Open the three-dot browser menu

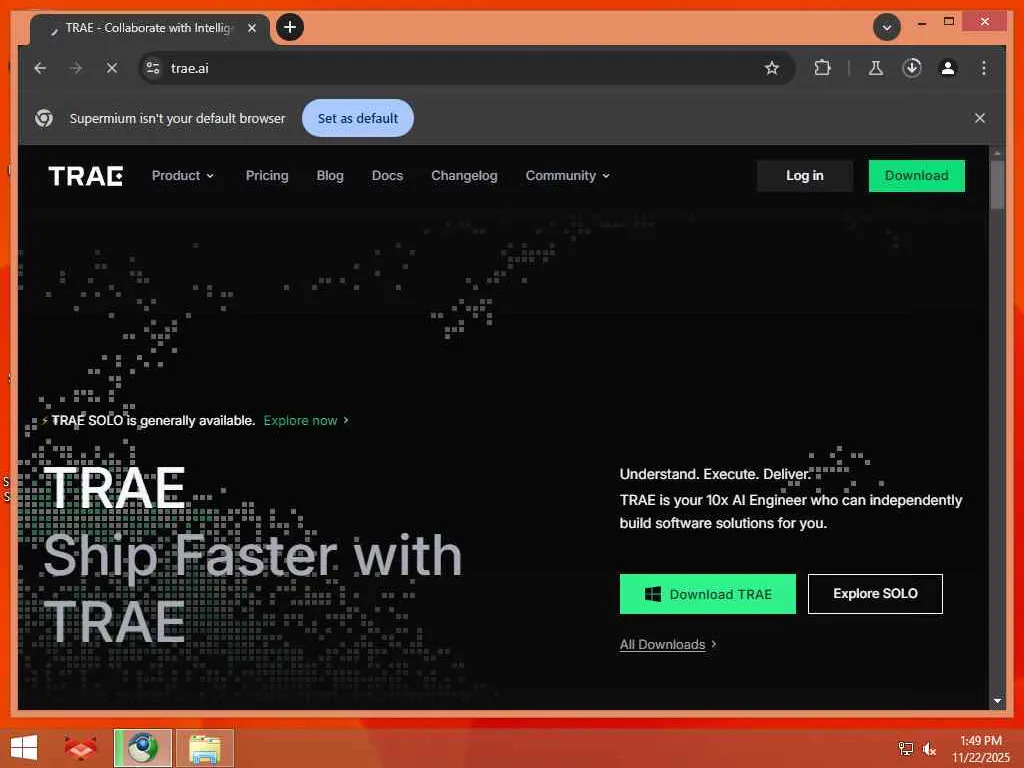[x=984, y=68]
